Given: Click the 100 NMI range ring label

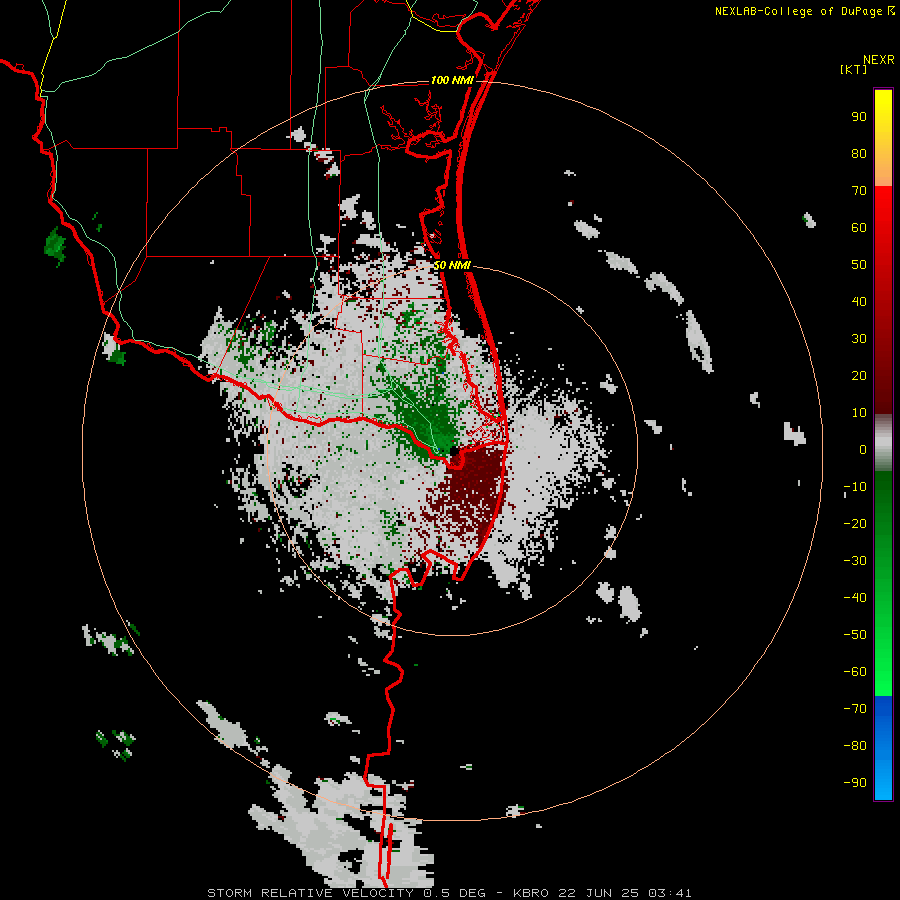Looking at the screenshot, I should 452,80.
